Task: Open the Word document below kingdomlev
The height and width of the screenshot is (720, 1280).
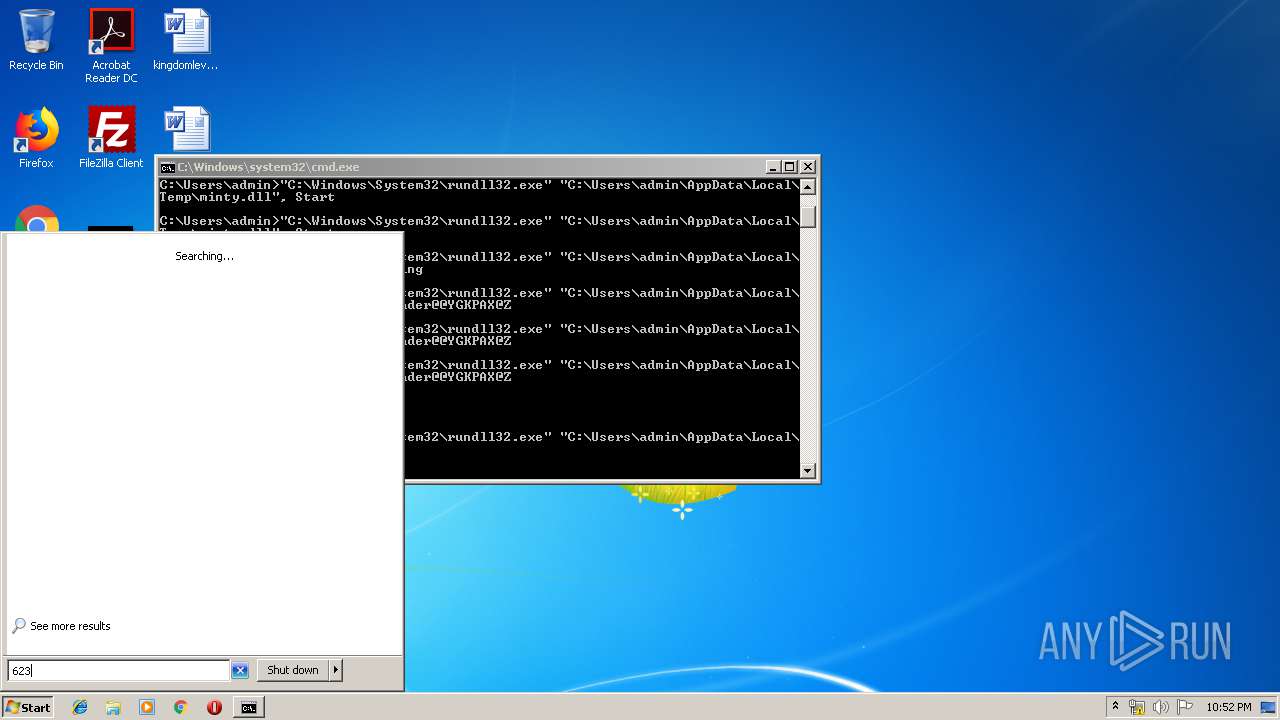Action: 186,130
